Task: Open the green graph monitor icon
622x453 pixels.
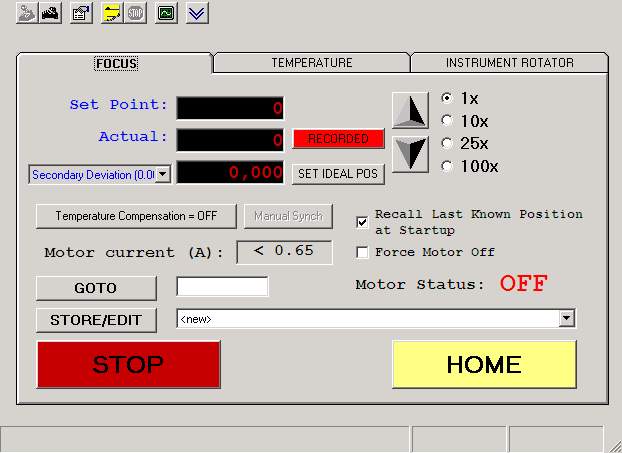Action: [x=166, y=13]
